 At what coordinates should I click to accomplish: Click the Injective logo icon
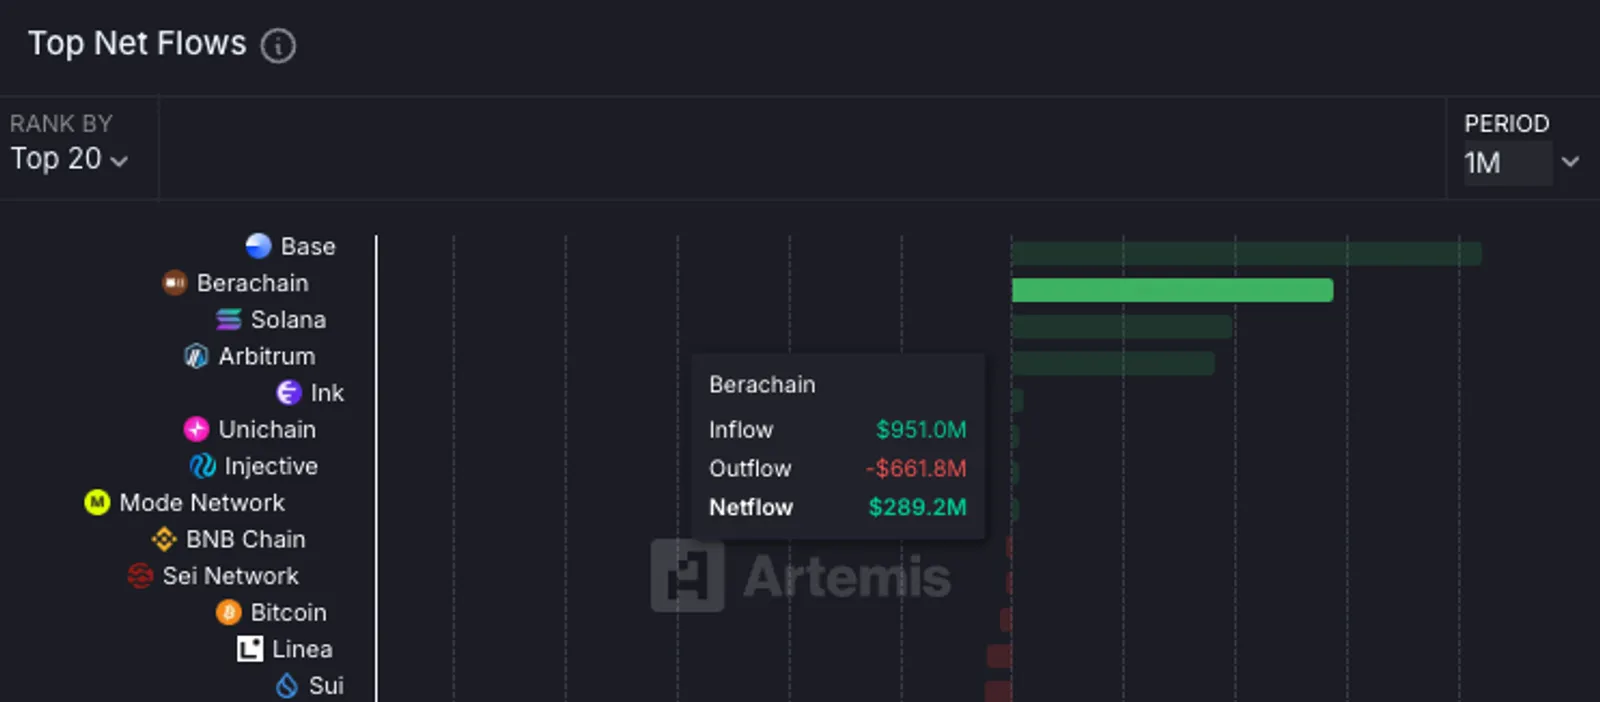coord(203,466)
